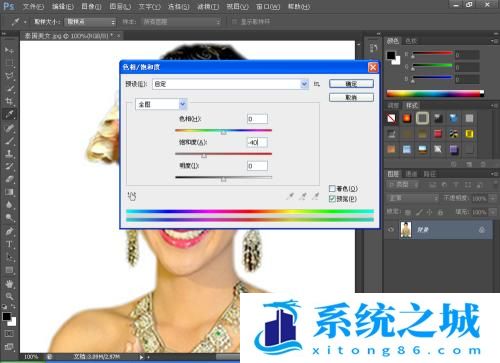
Task: Toggle lock image pixels brush icon
Action: 419,212
